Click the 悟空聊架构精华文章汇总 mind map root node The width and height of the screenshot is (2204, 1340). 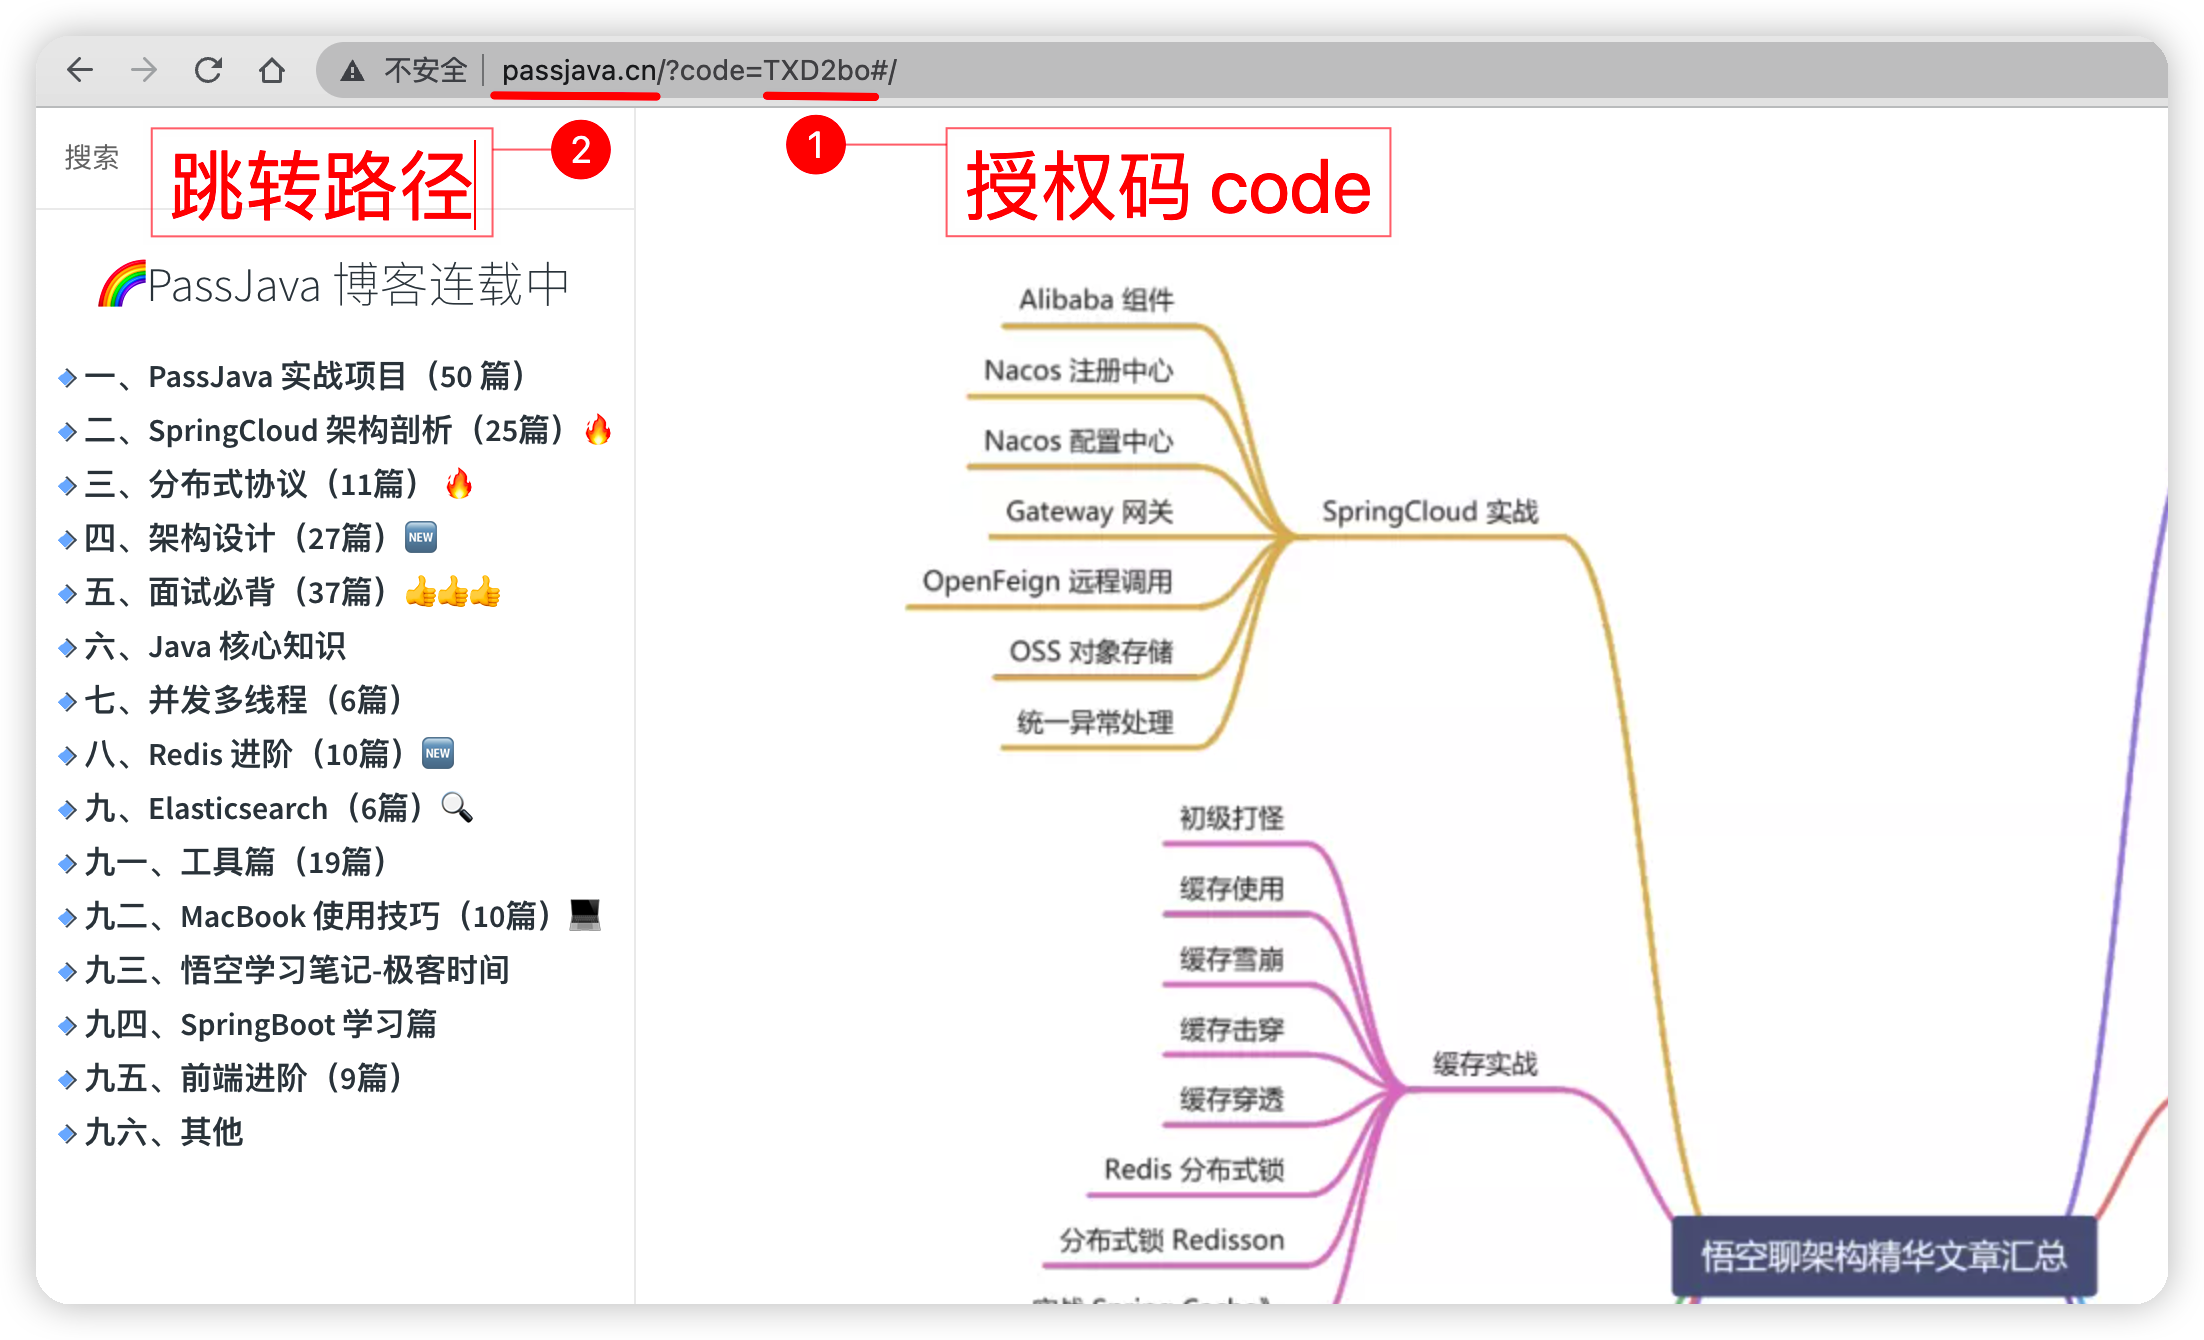point(1884,1256)
